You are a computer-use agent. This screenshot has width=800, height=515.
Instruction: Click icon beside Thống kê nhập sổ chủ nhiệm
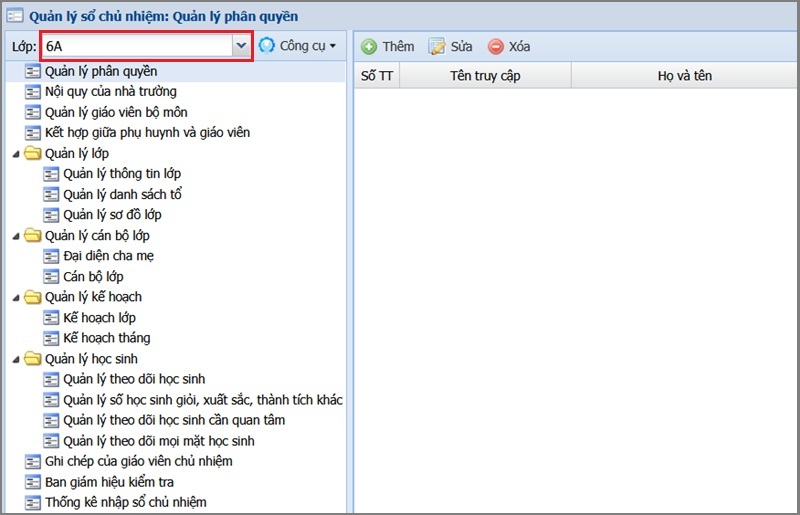click(32, 502)
